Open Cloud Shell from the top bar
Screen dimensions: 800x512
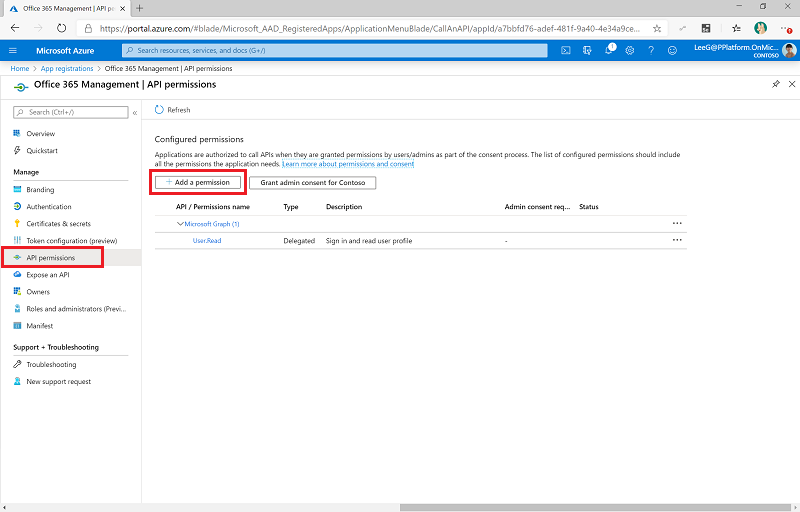[566, 50]
